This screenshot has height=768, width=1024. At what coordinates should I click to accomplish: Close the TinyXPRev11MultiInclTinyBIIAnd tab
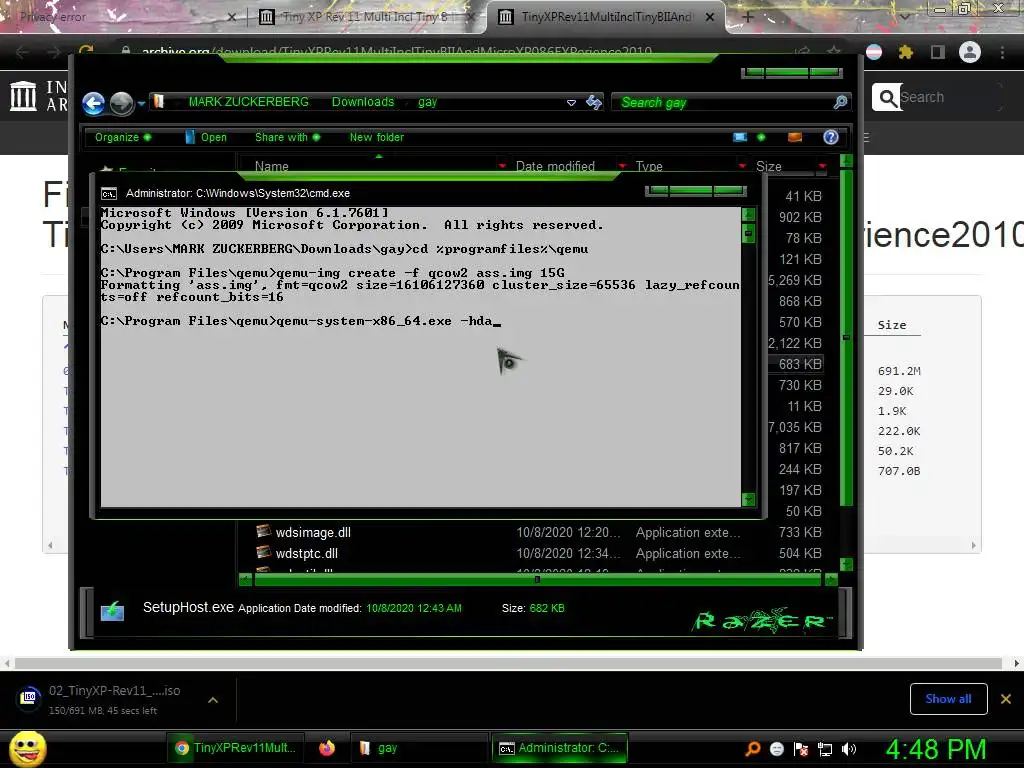click(x=710, y=18)
